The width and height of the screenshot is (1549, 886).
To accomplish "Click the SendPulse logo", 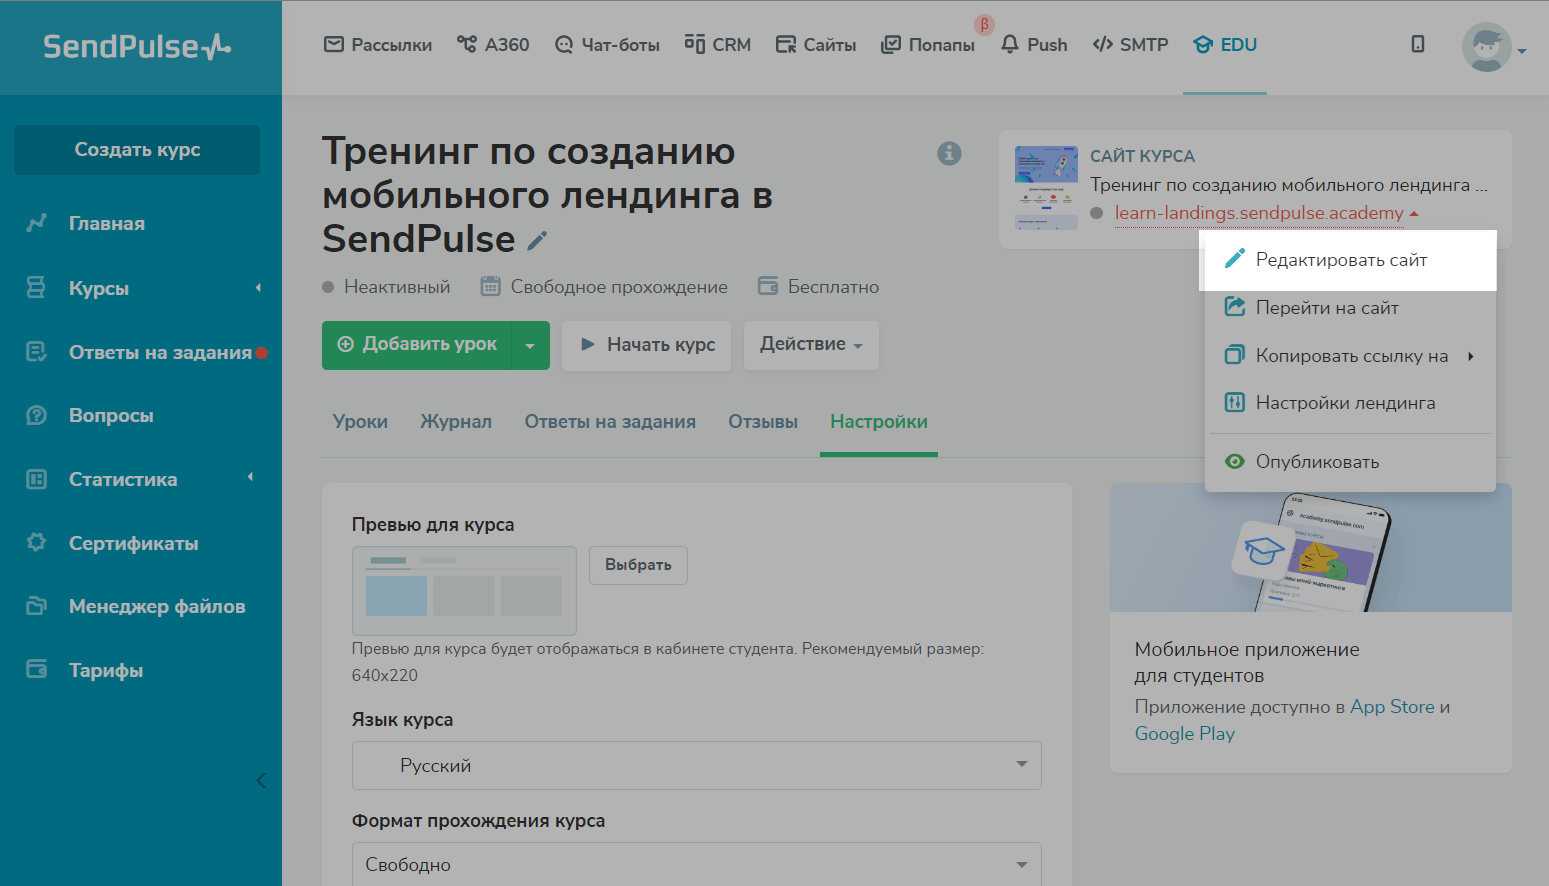I will [x=137, y=46].
